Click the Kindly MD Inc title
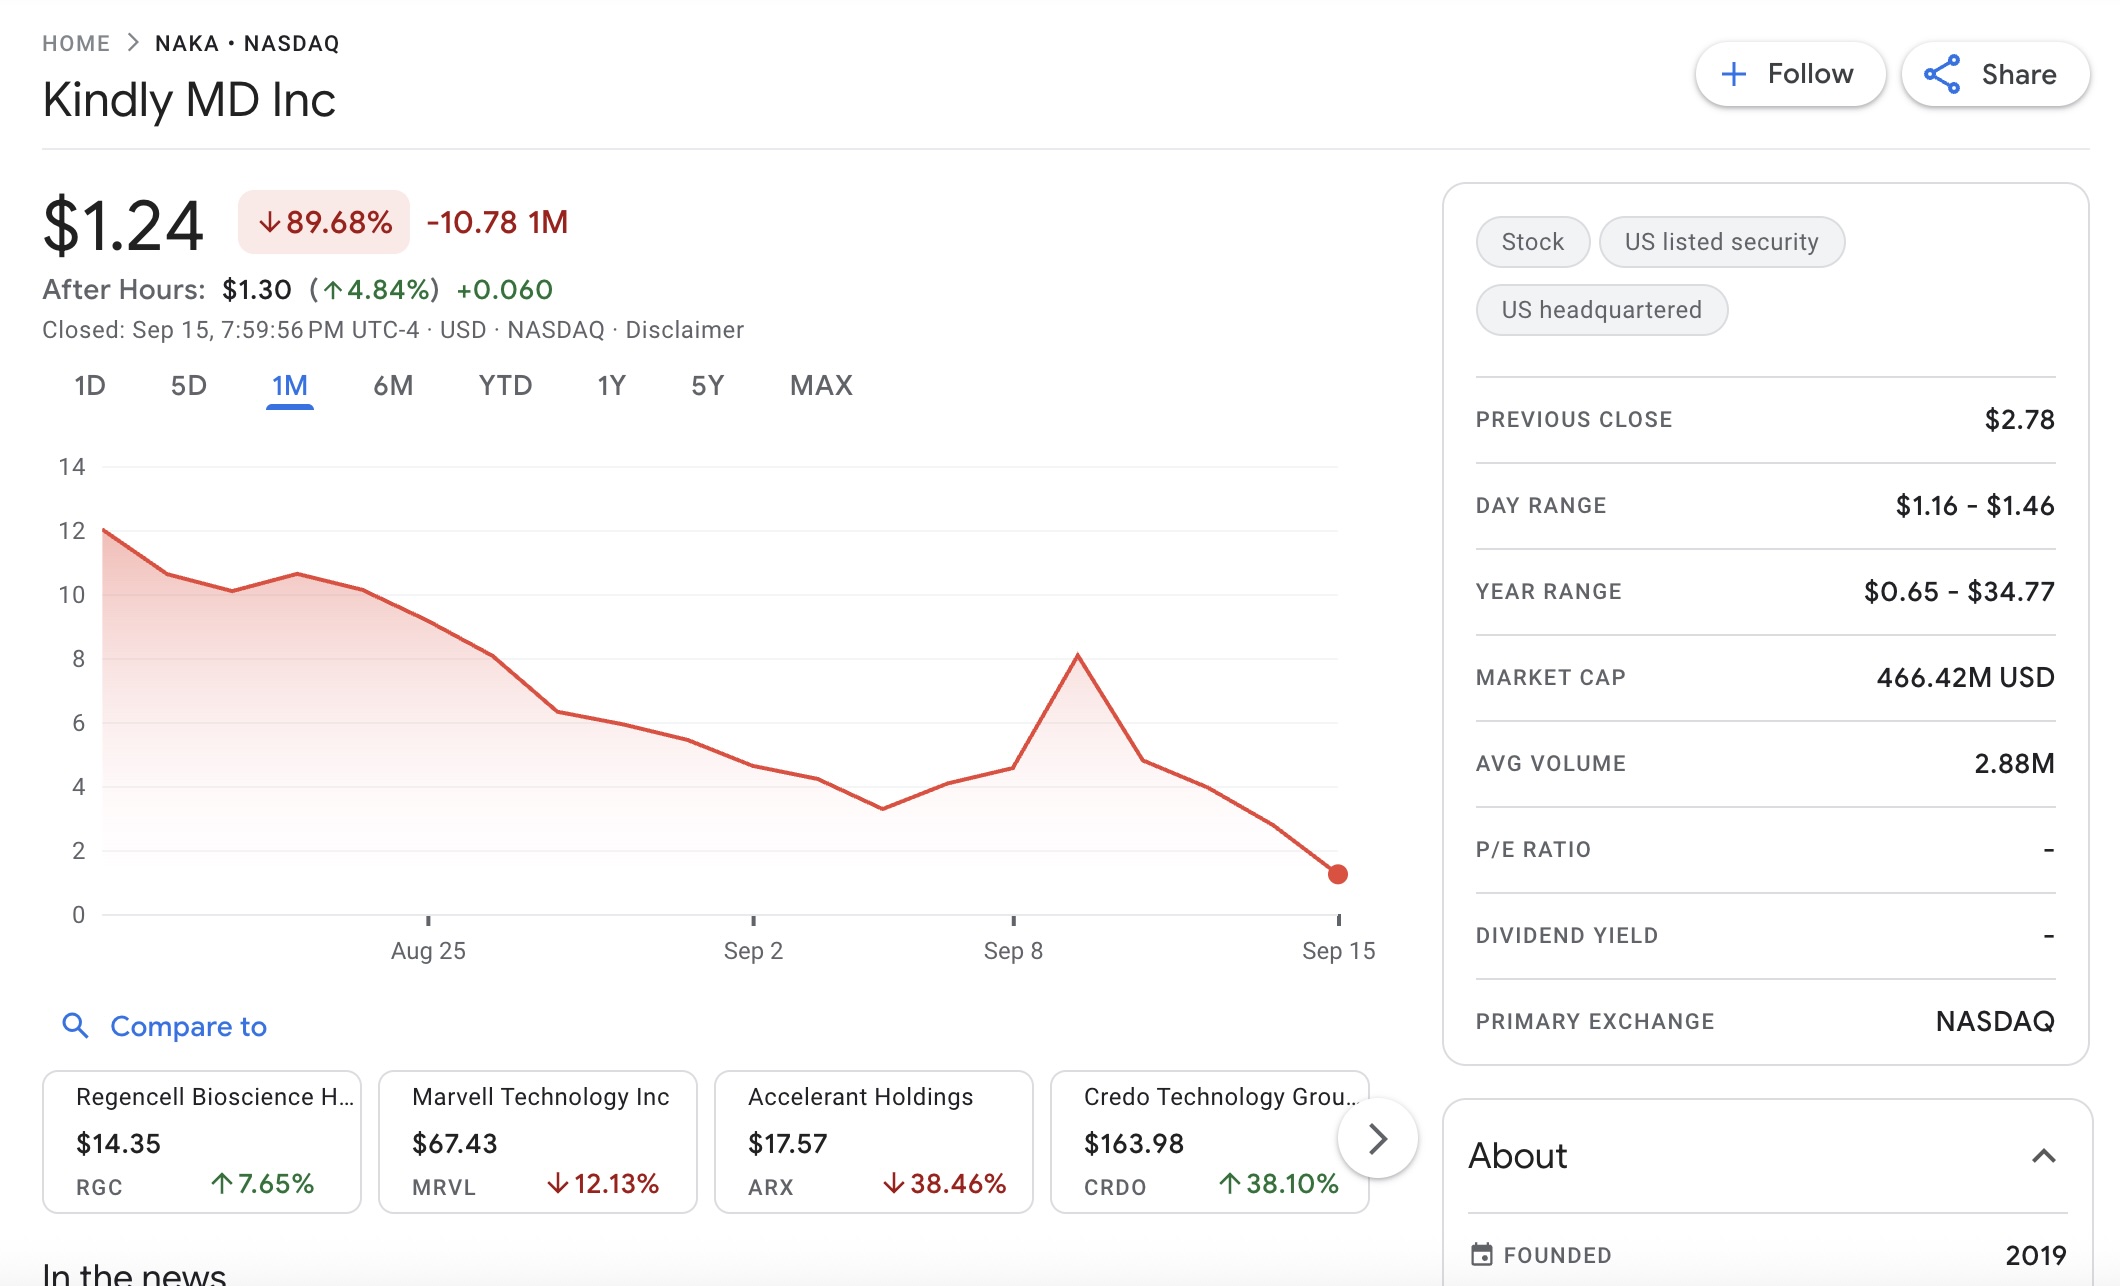2120x1286 pixels. pyautogui.click(x=189, y=100)
